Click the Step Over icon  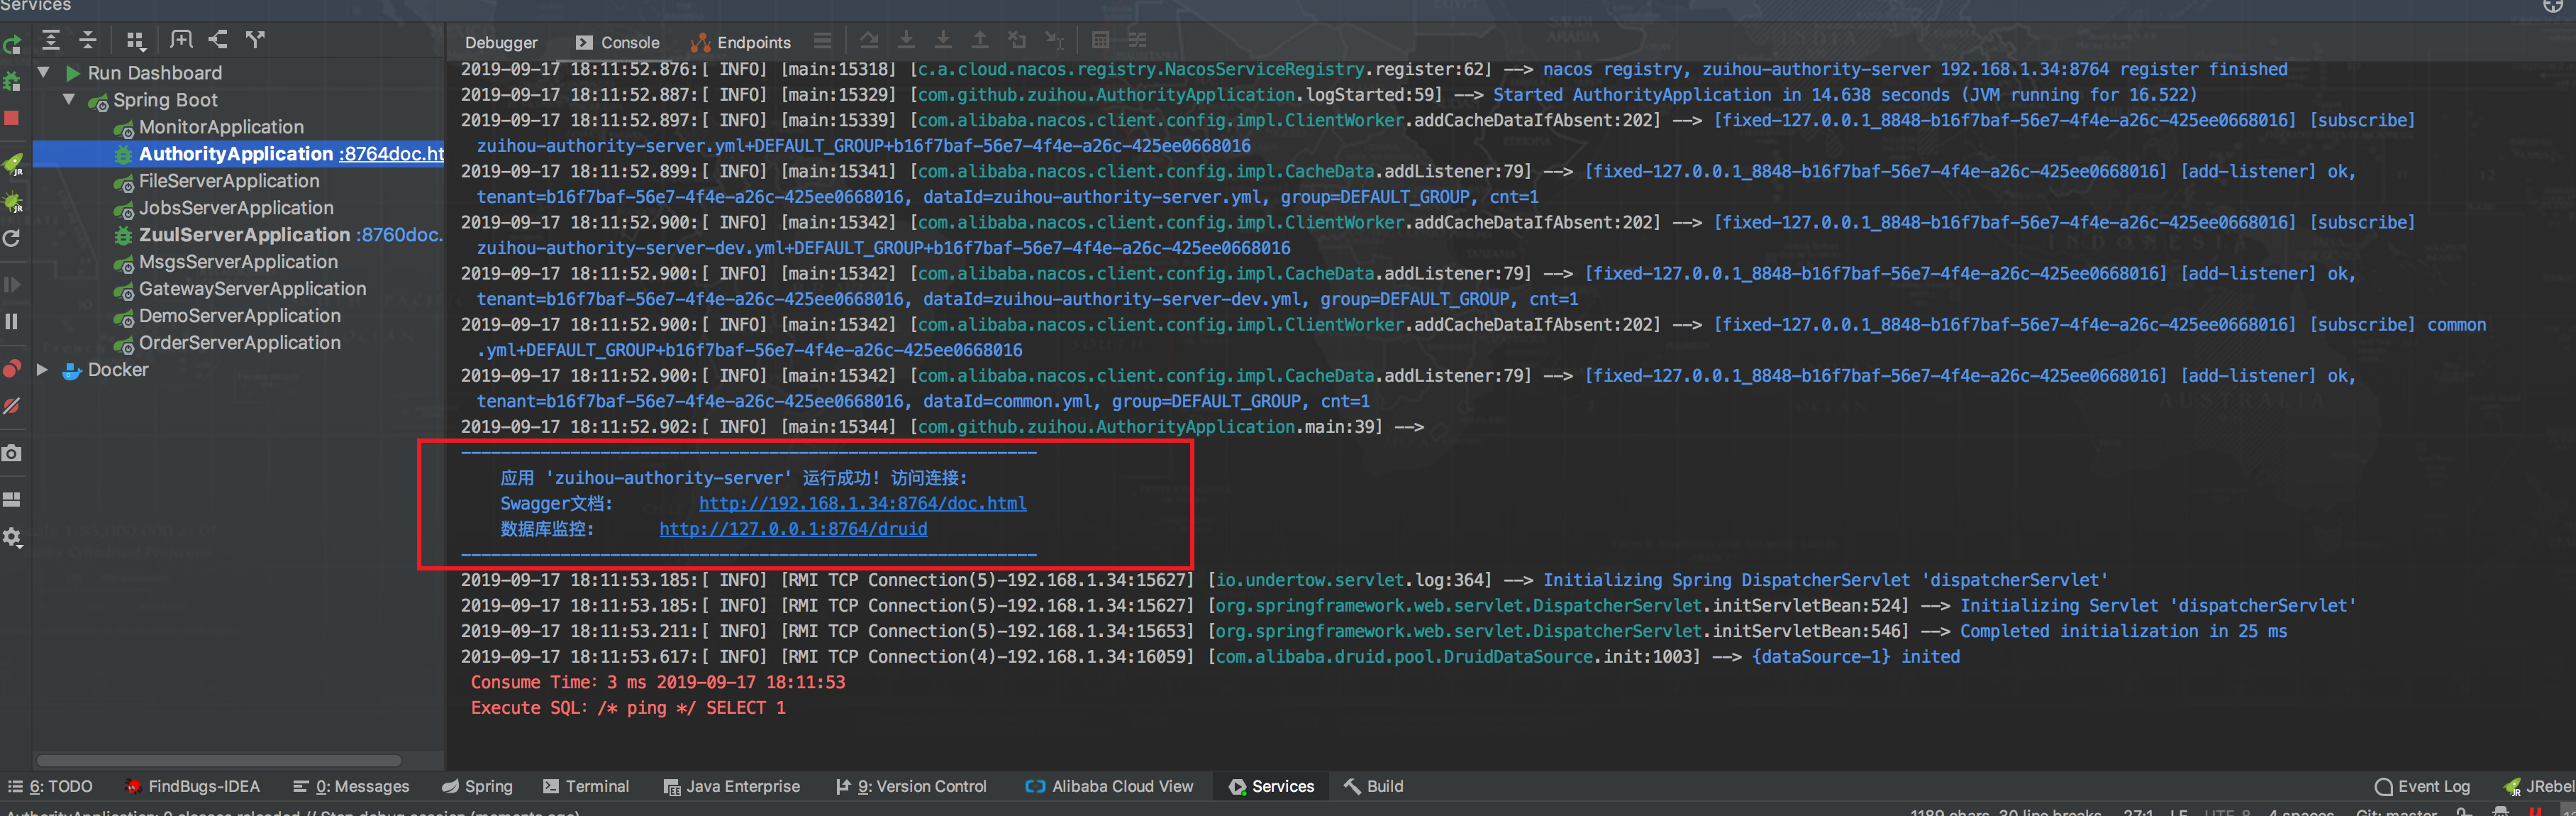pos(869,41)
